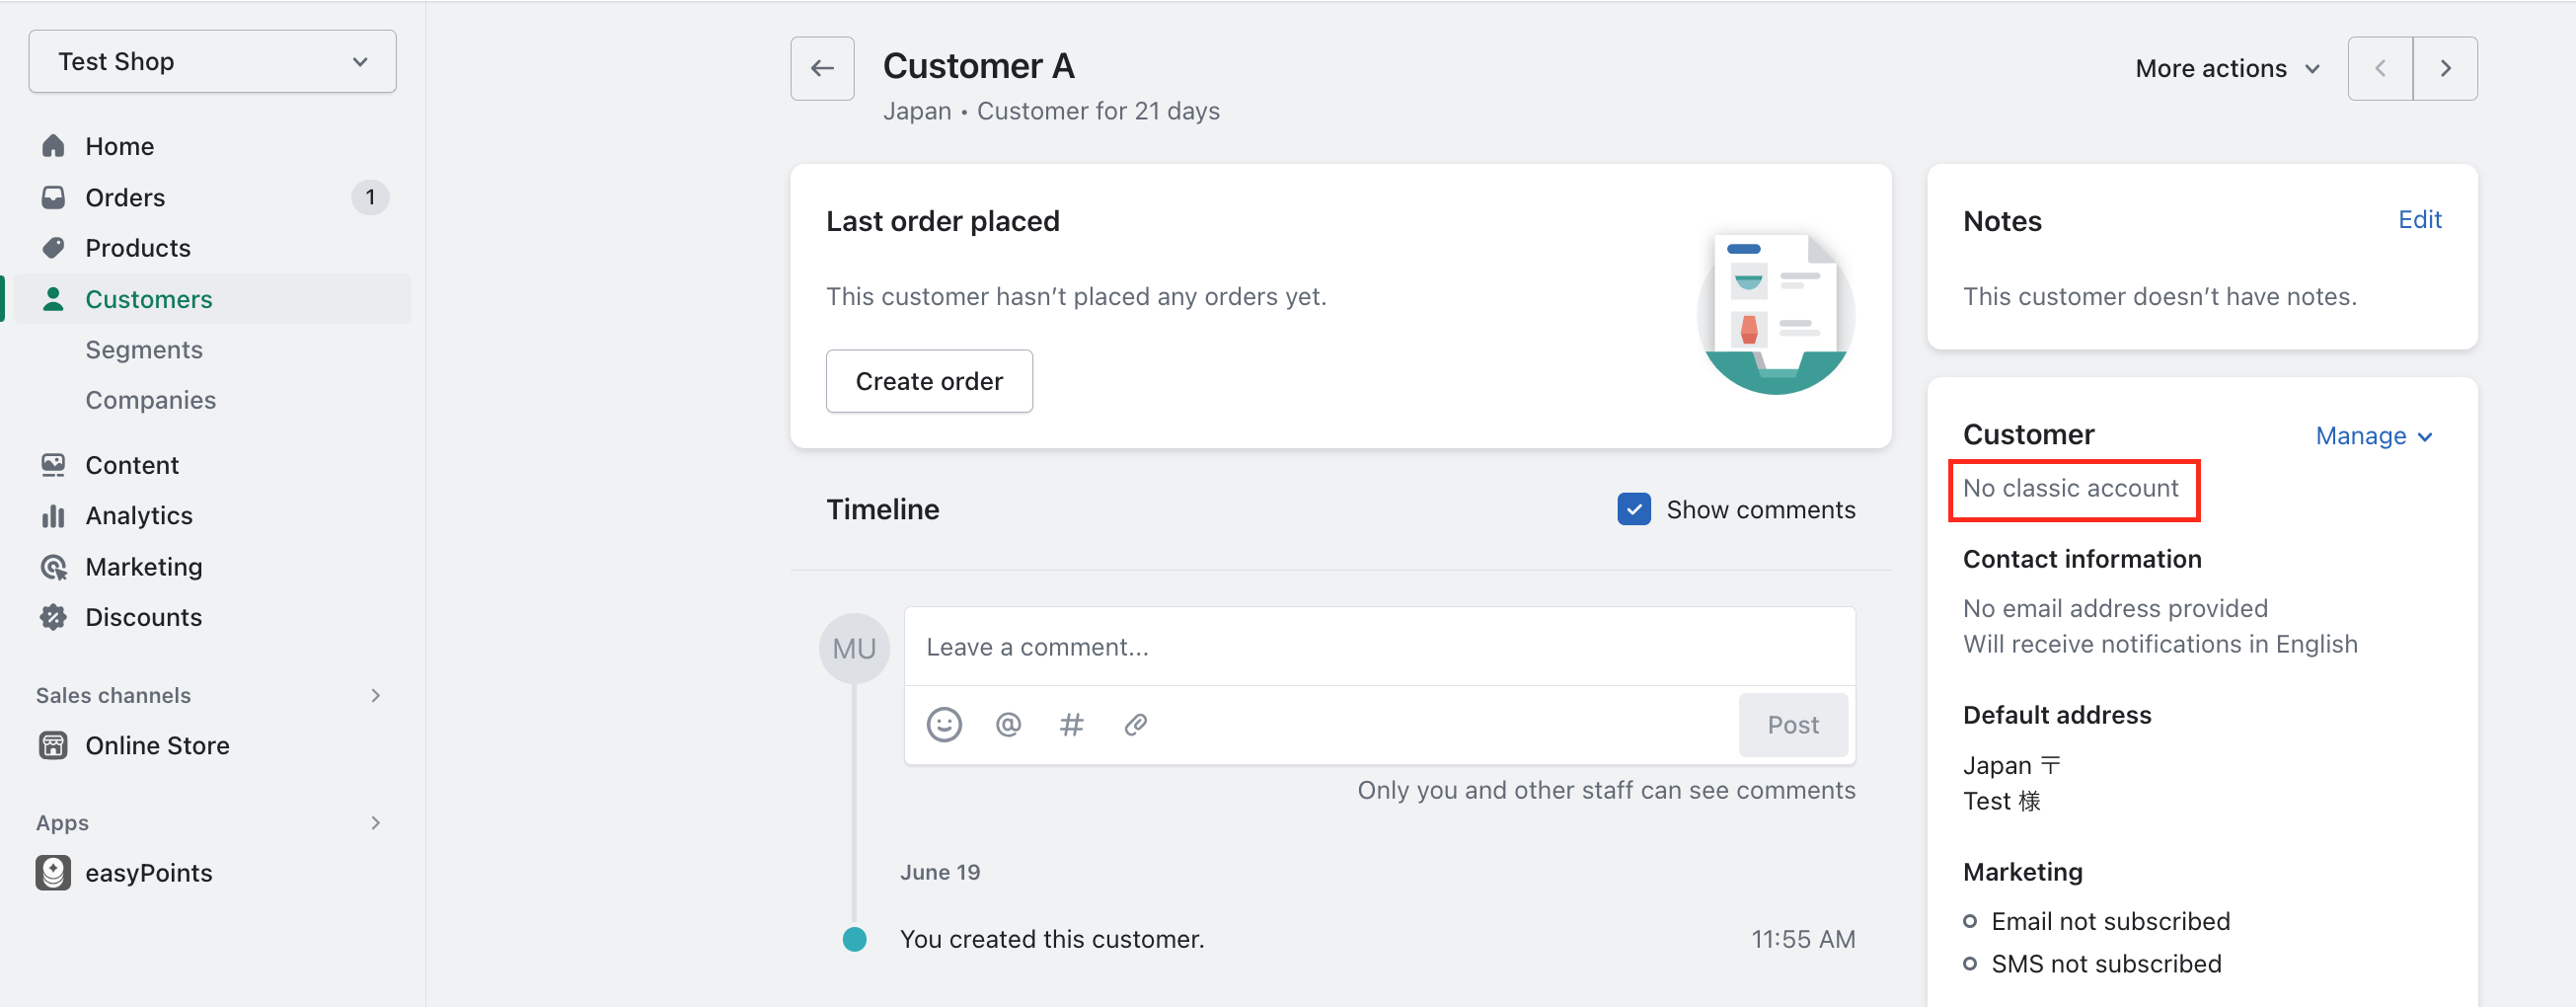Viewport: 2576px width, 1007px height.
Task: Uncheck the Show comments checkbox
Action: 1633,509
